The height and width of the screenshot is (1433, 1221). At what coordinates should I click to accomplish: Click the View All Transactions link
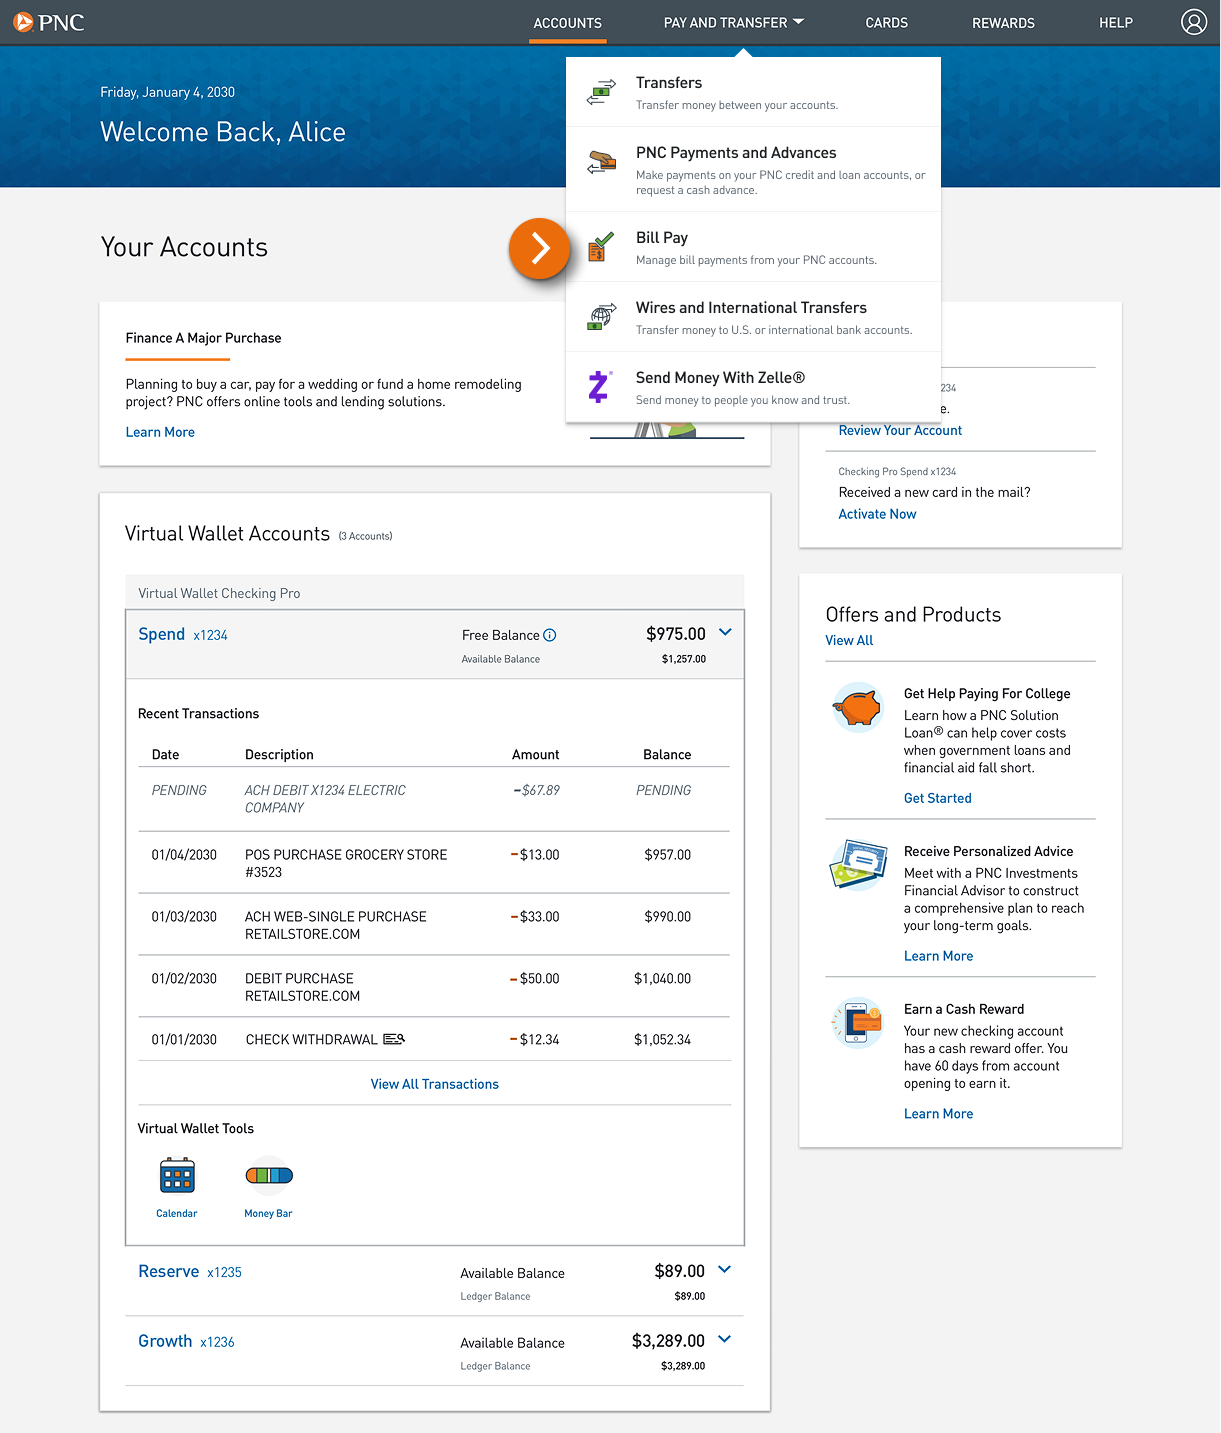click(x=434, y=1083)
